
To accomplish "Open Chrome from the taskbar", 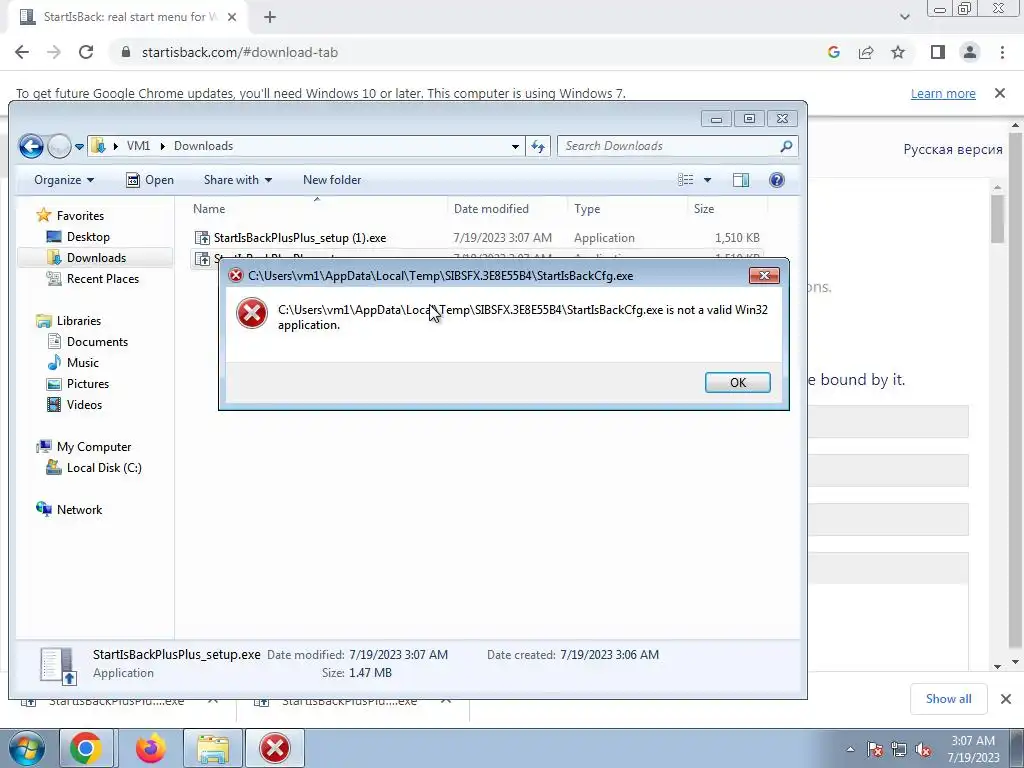I will click(86, 748).
